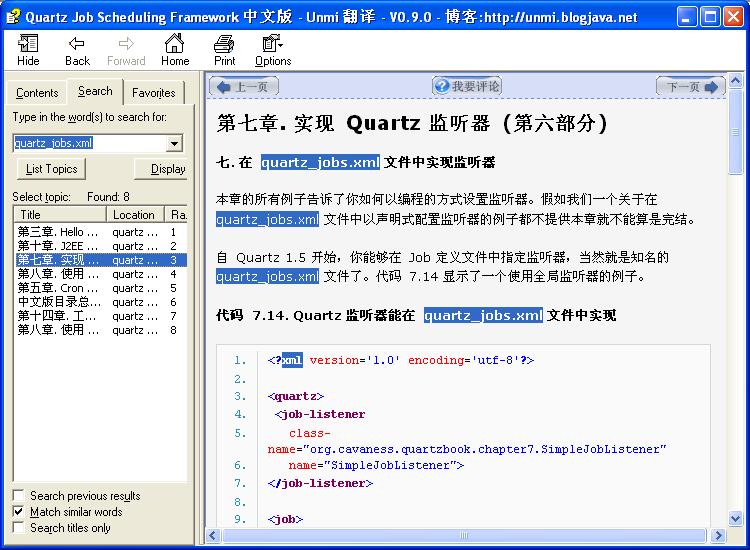
Task: Sort results by Location column header
Action: tap(134, 215)
